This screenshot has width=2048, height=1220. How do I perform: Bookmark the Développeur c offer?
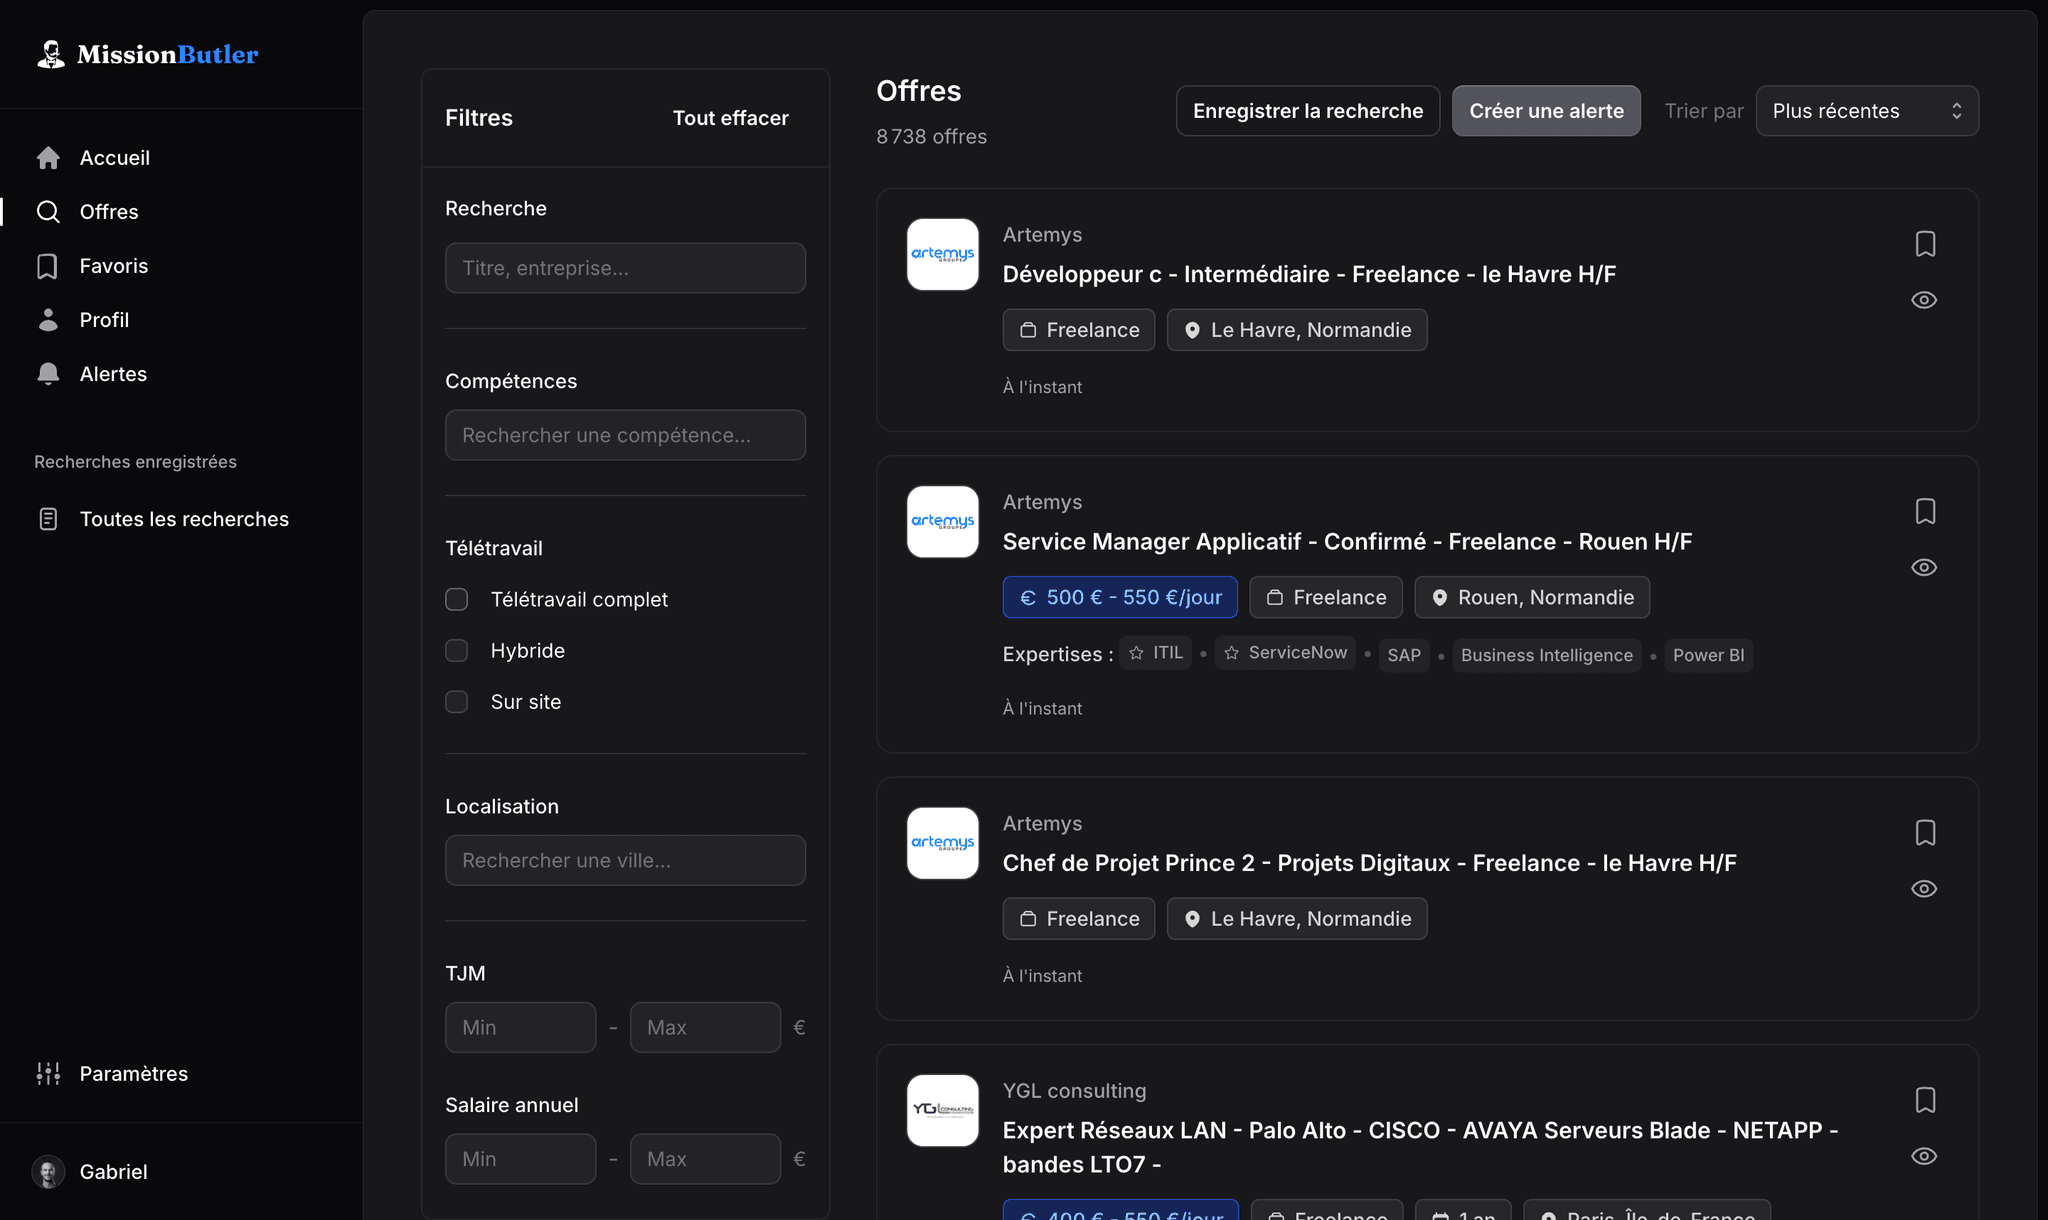pos(1925,244)
